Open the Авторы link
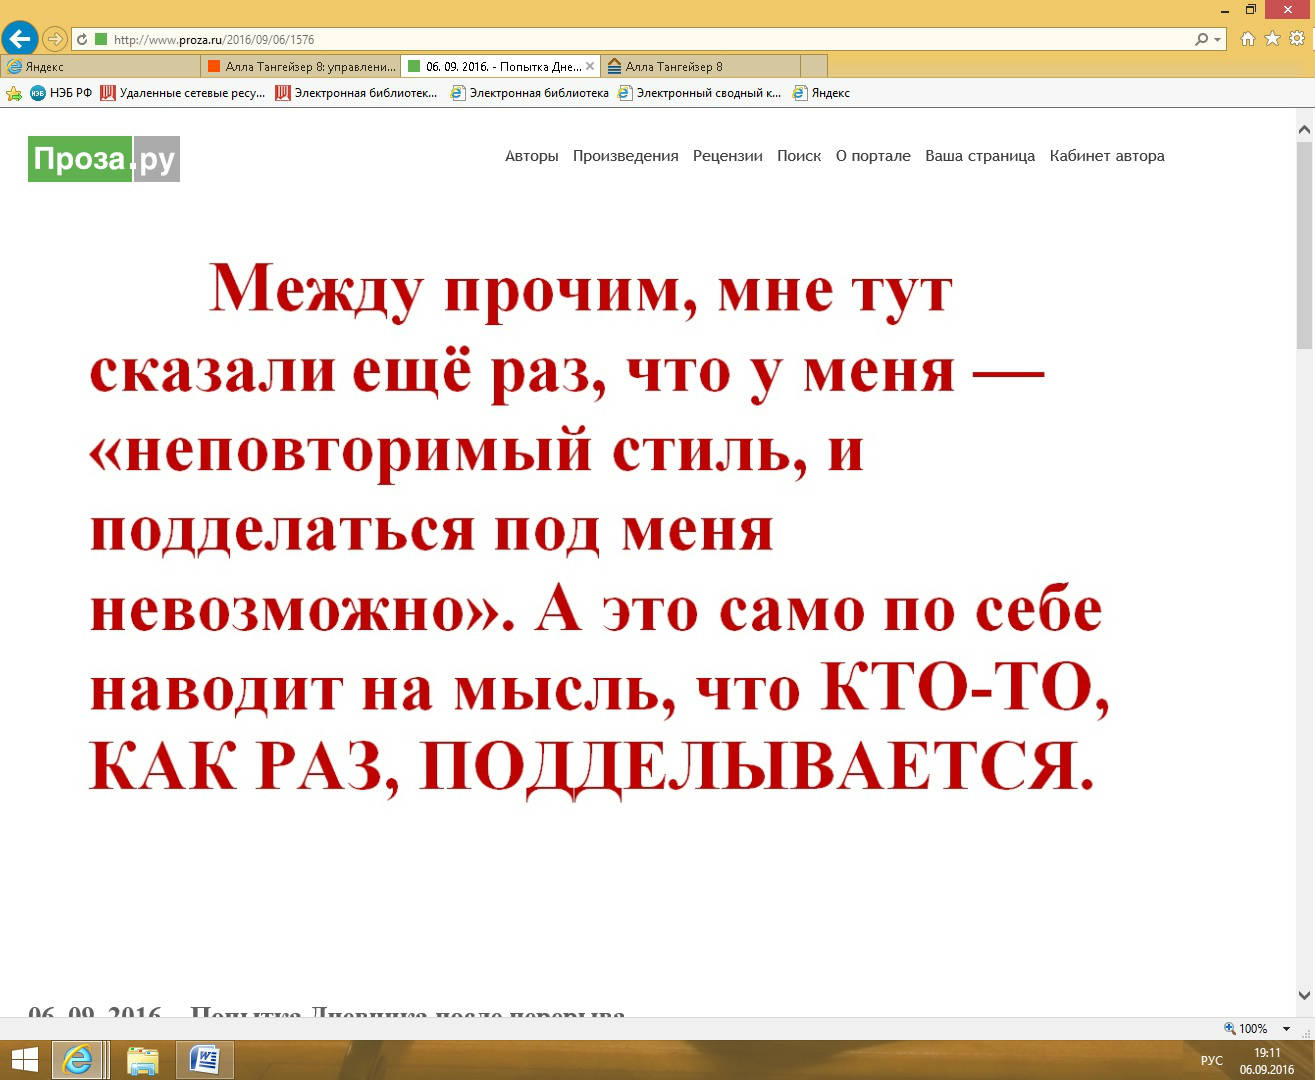 pyautogui.click(x=531, y=156)
